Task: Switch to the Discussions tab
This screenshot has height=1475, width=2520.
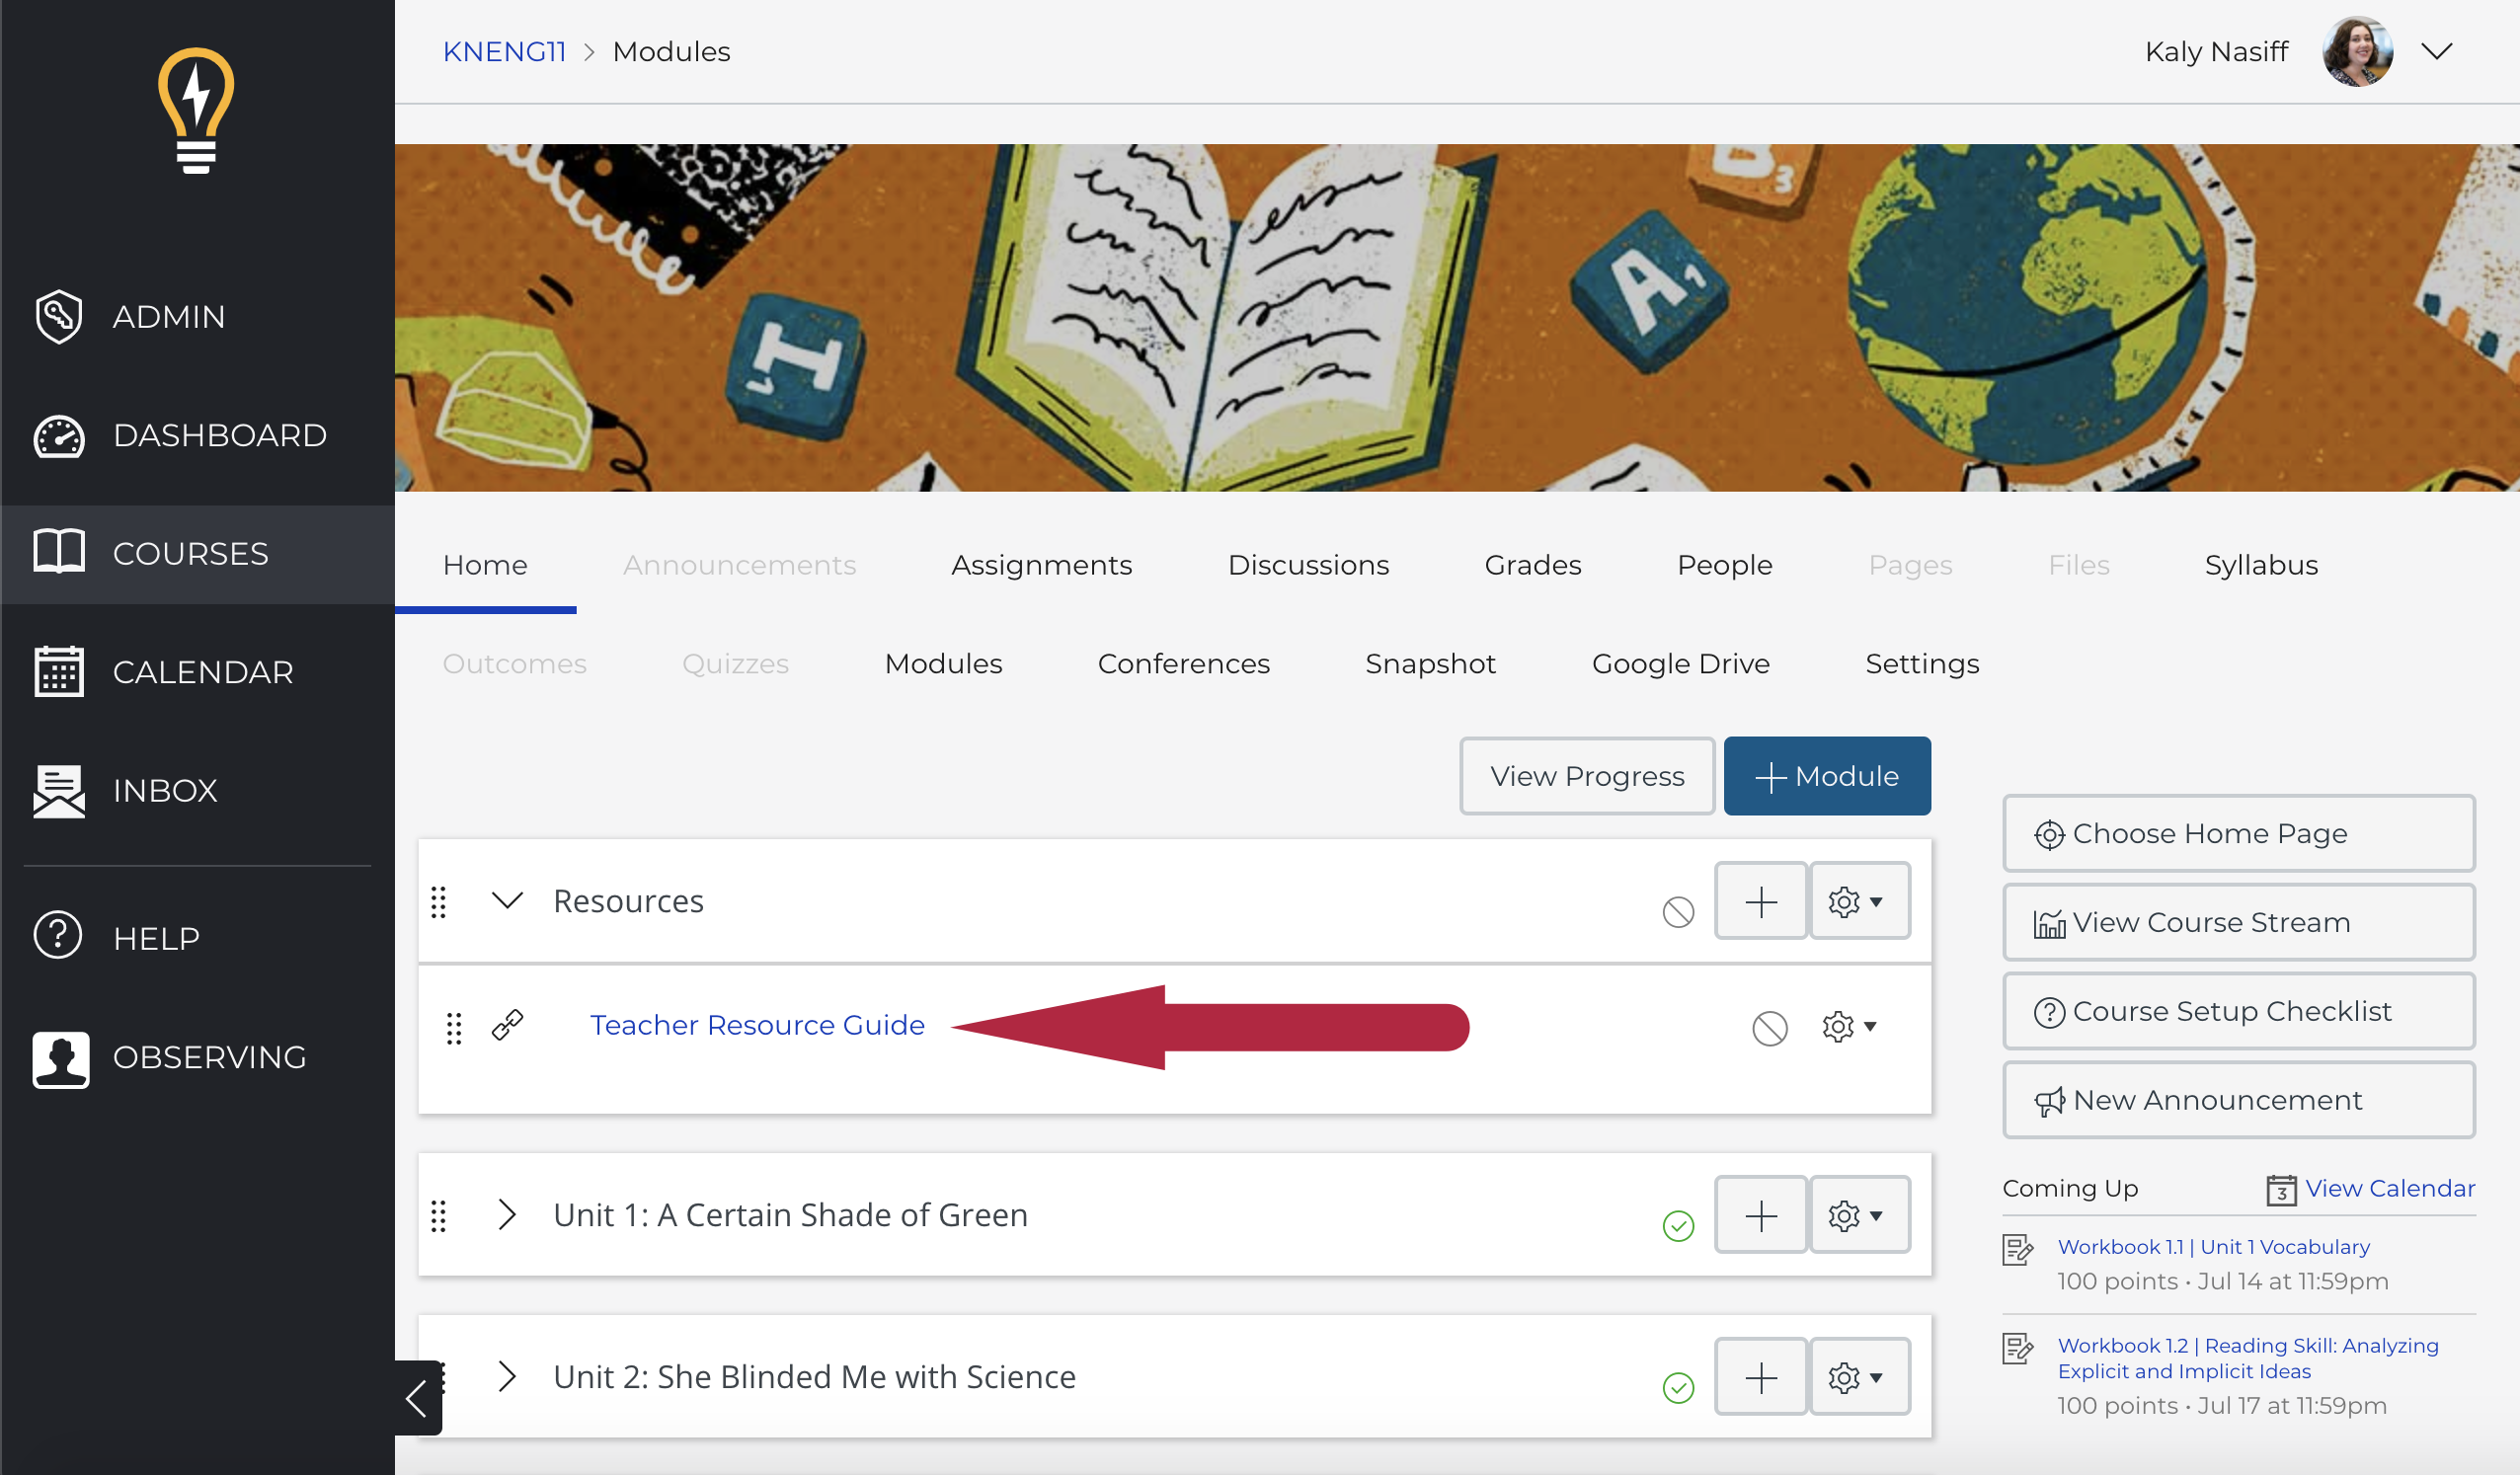Action: click(1308, 565)
